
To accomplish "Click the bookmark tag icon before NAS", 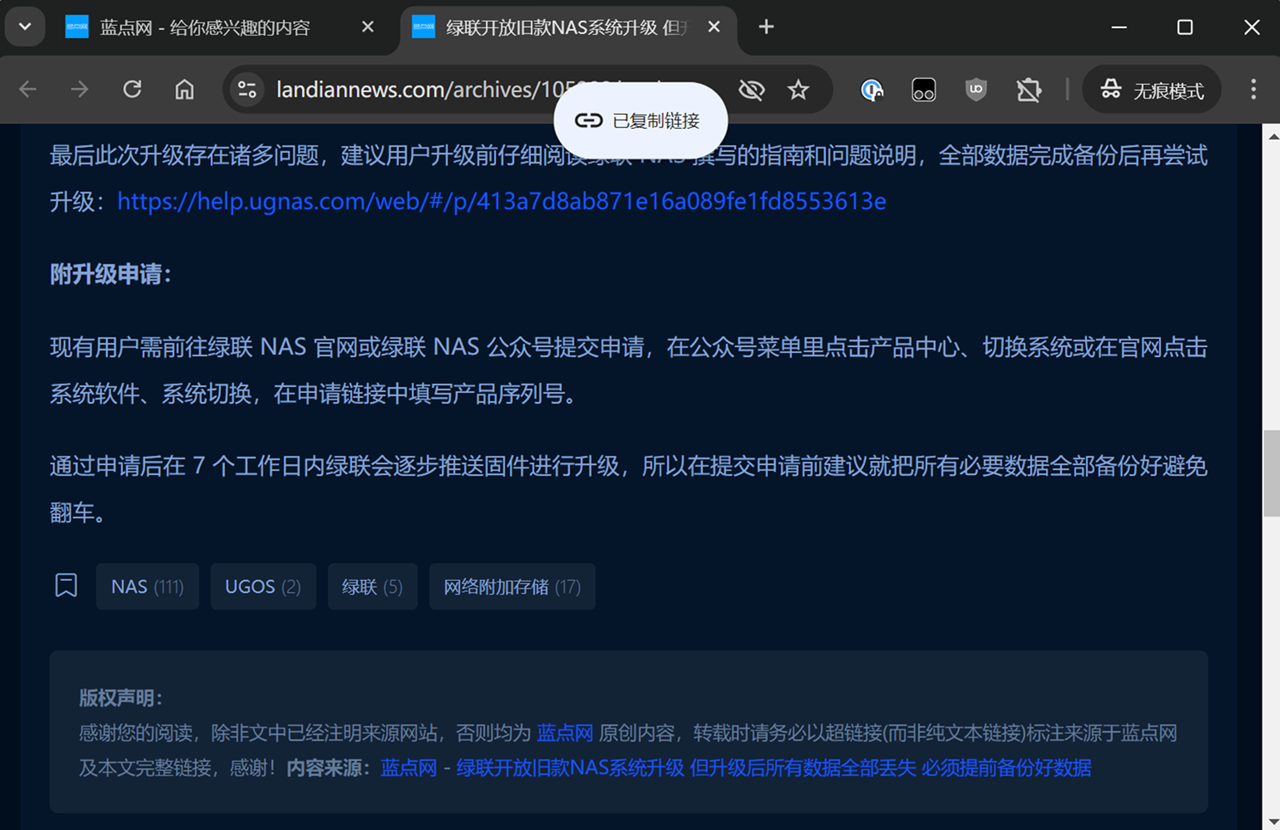I will coord(66,586).
